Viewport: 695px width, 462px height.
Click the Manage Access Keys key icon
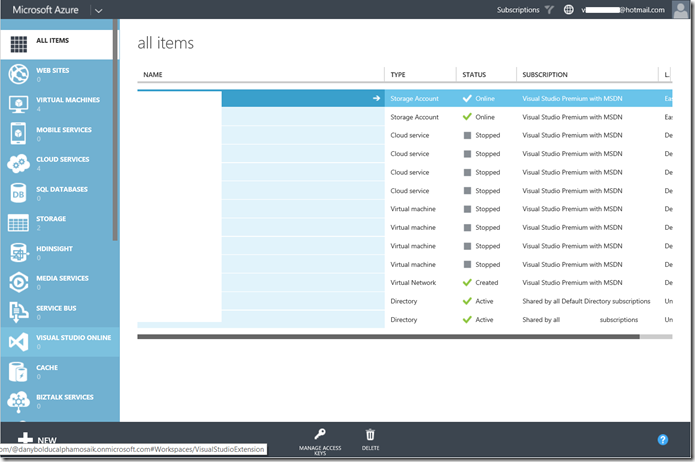click(x=320, y=434)
